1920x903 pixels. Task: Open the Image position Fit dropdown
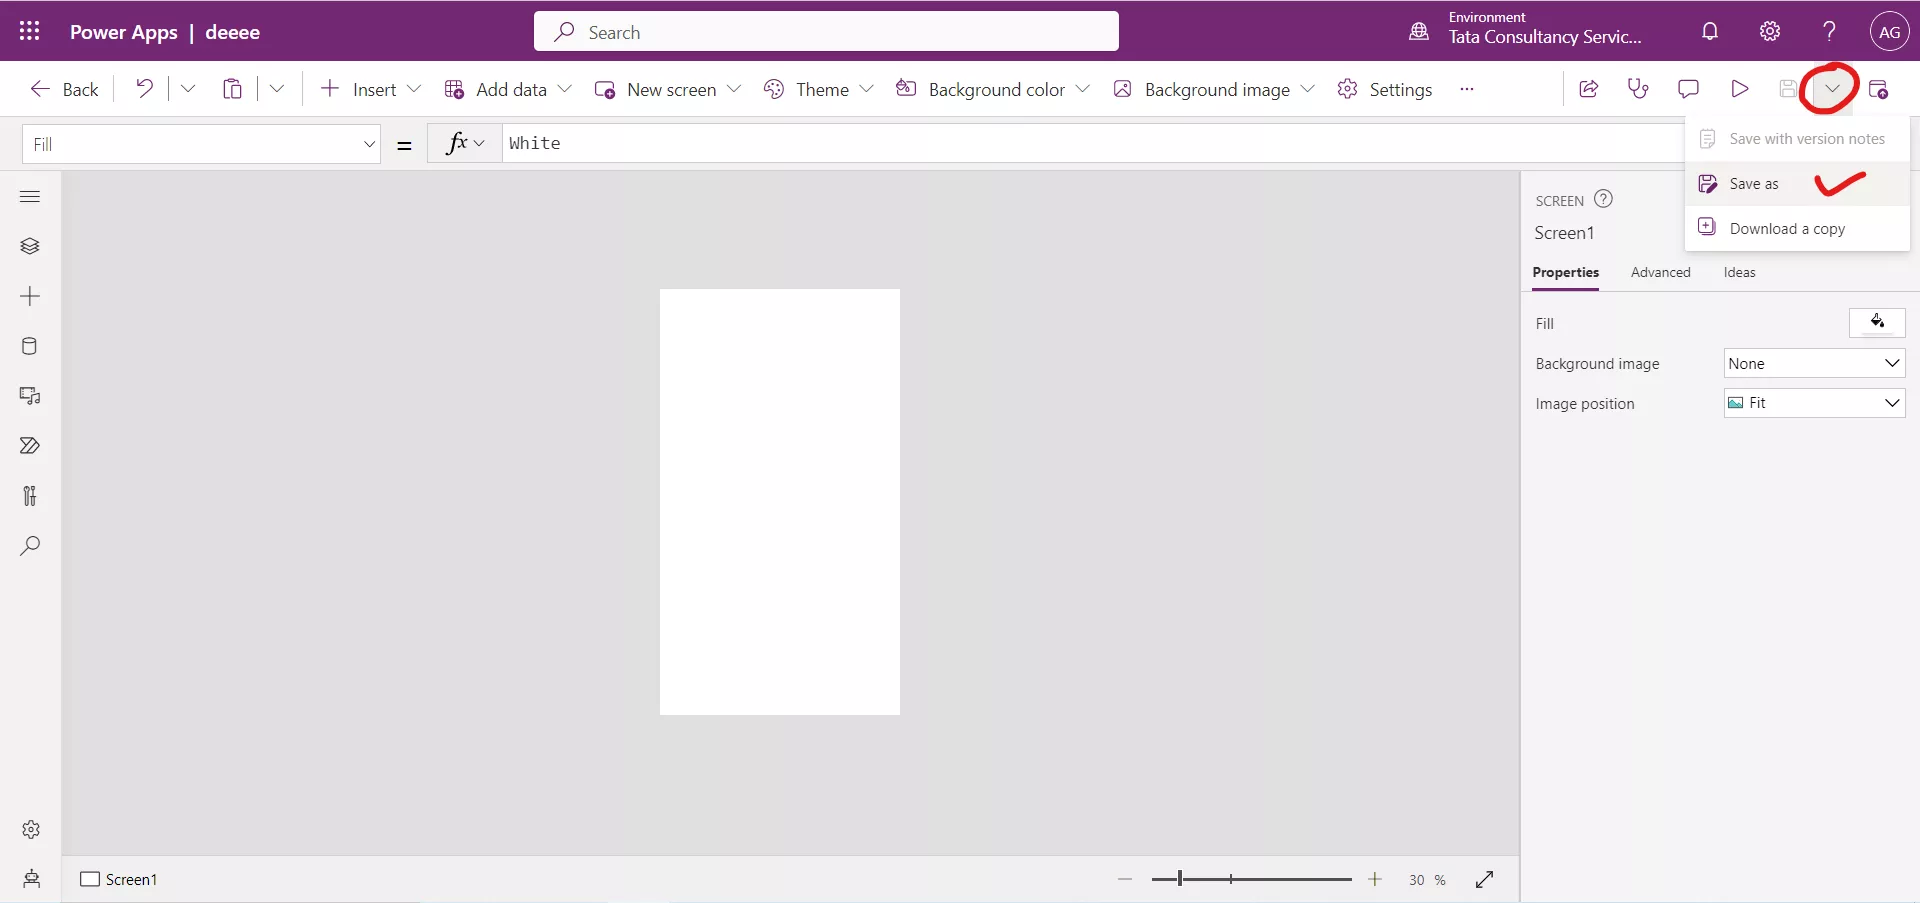(1814, 403)
